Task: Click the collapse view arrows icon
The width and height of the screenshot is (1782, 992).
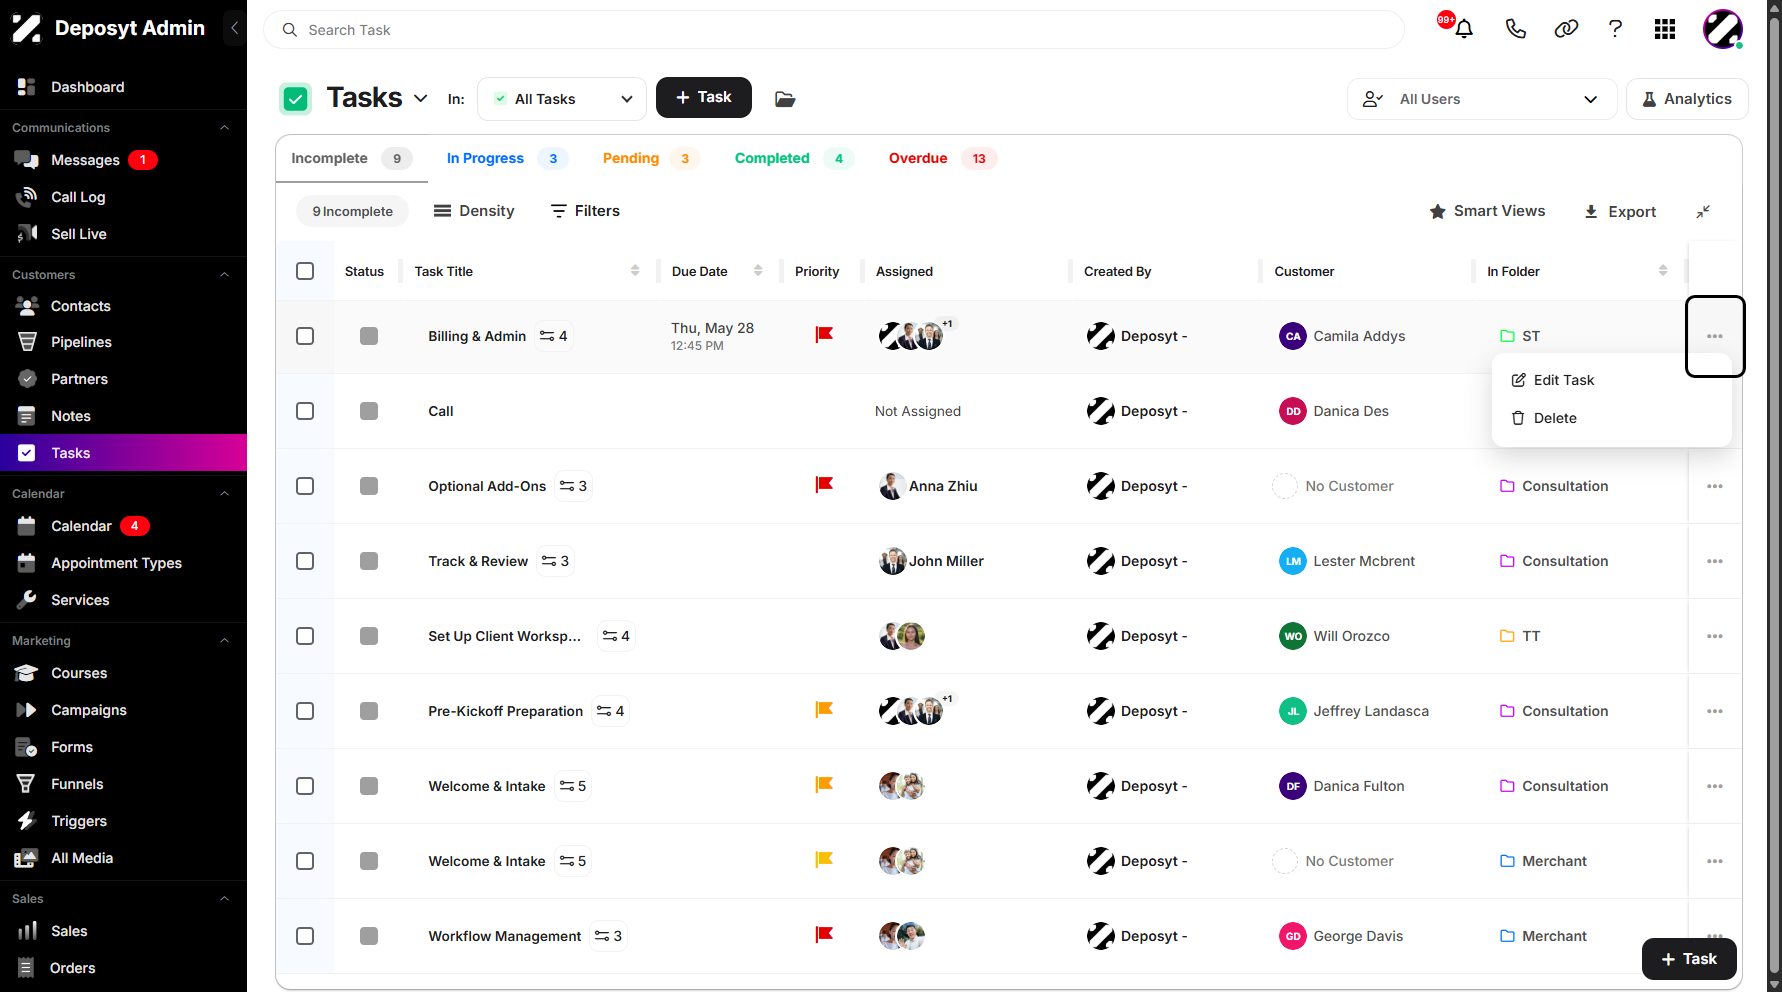Action: [1703, 211]
